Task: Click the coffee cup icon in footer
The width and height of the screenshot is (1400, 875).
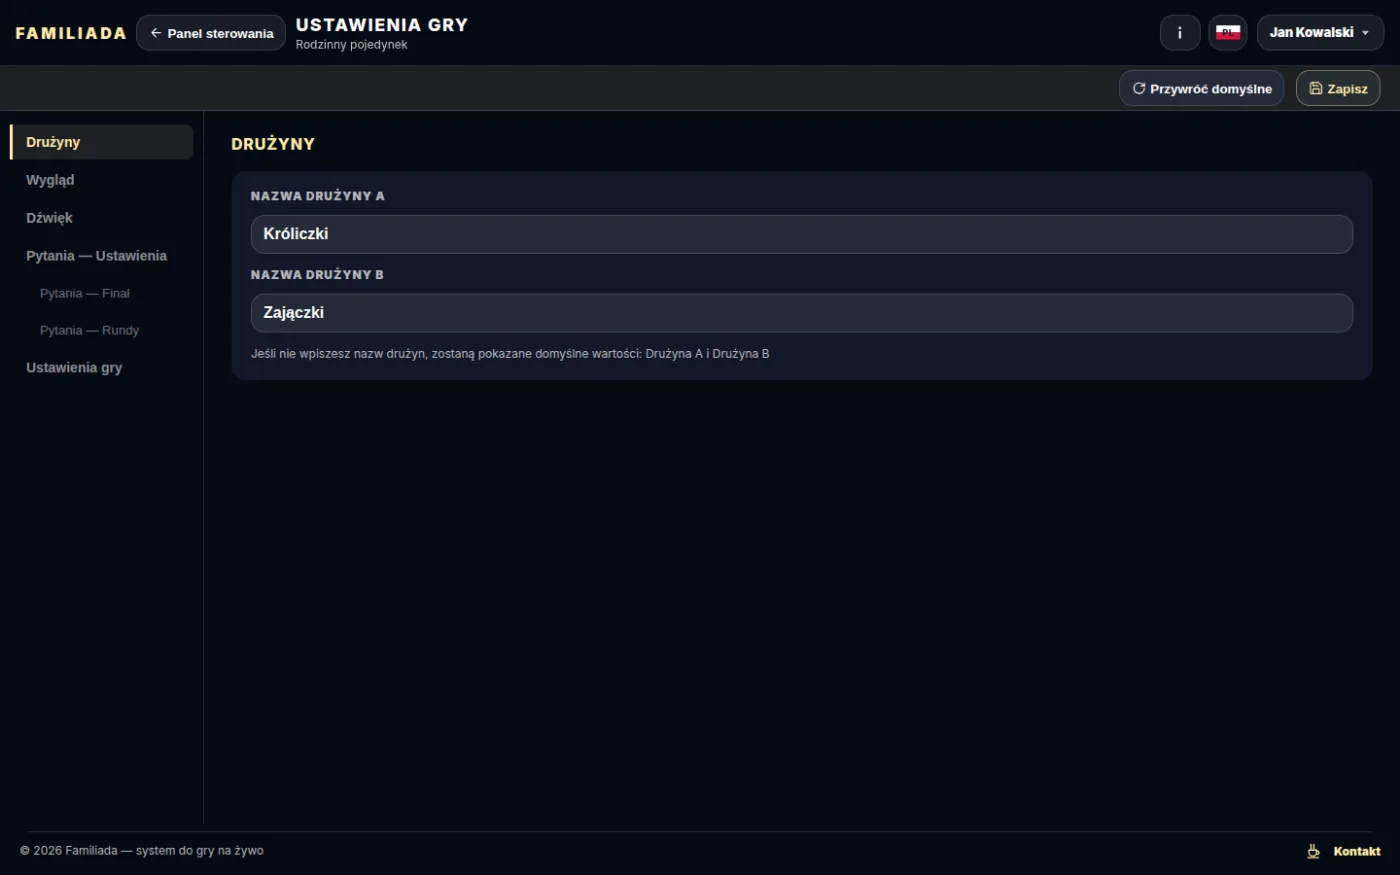Action: click(1313, 851)
